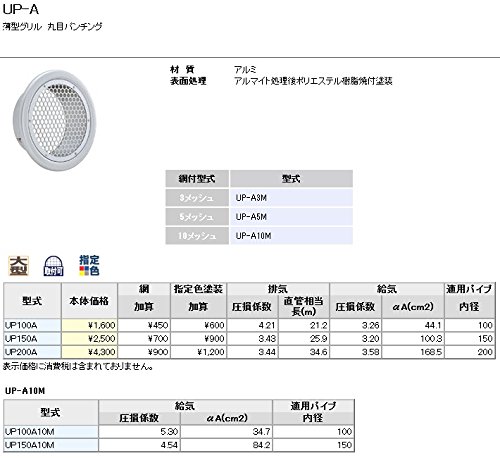Click the 3メッシュ row label
Screen dimensions: 500x458
coord(197,198)
